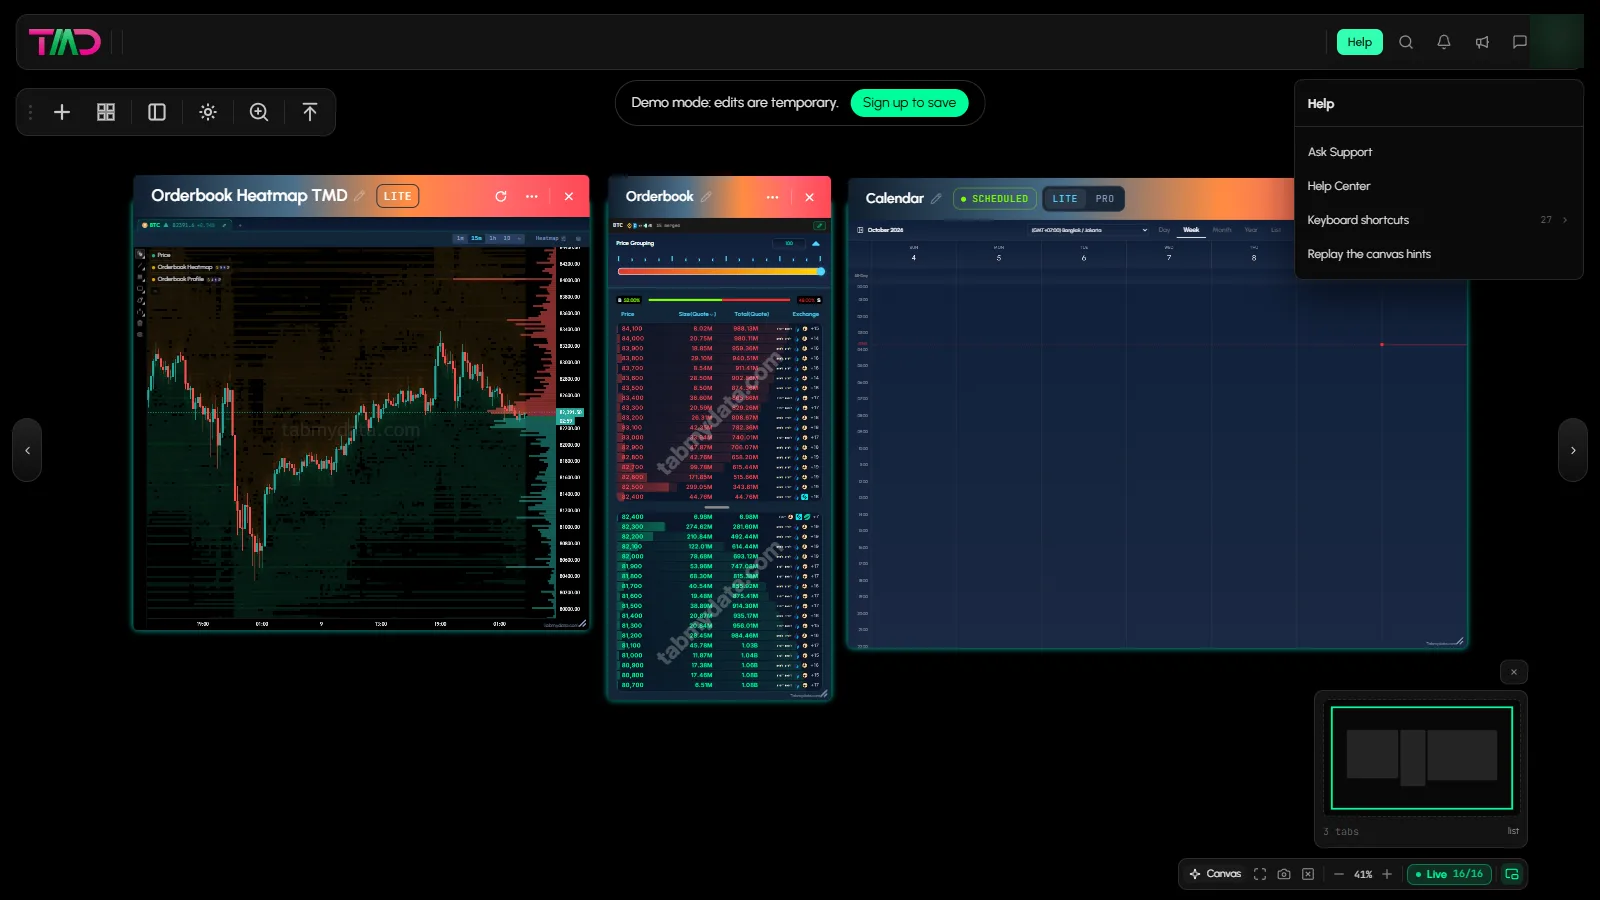Image resolution: width=1600 pixels, height=900 pixels.
Task: Click the fit-to-screen icon
Action: coord(1260,874)
